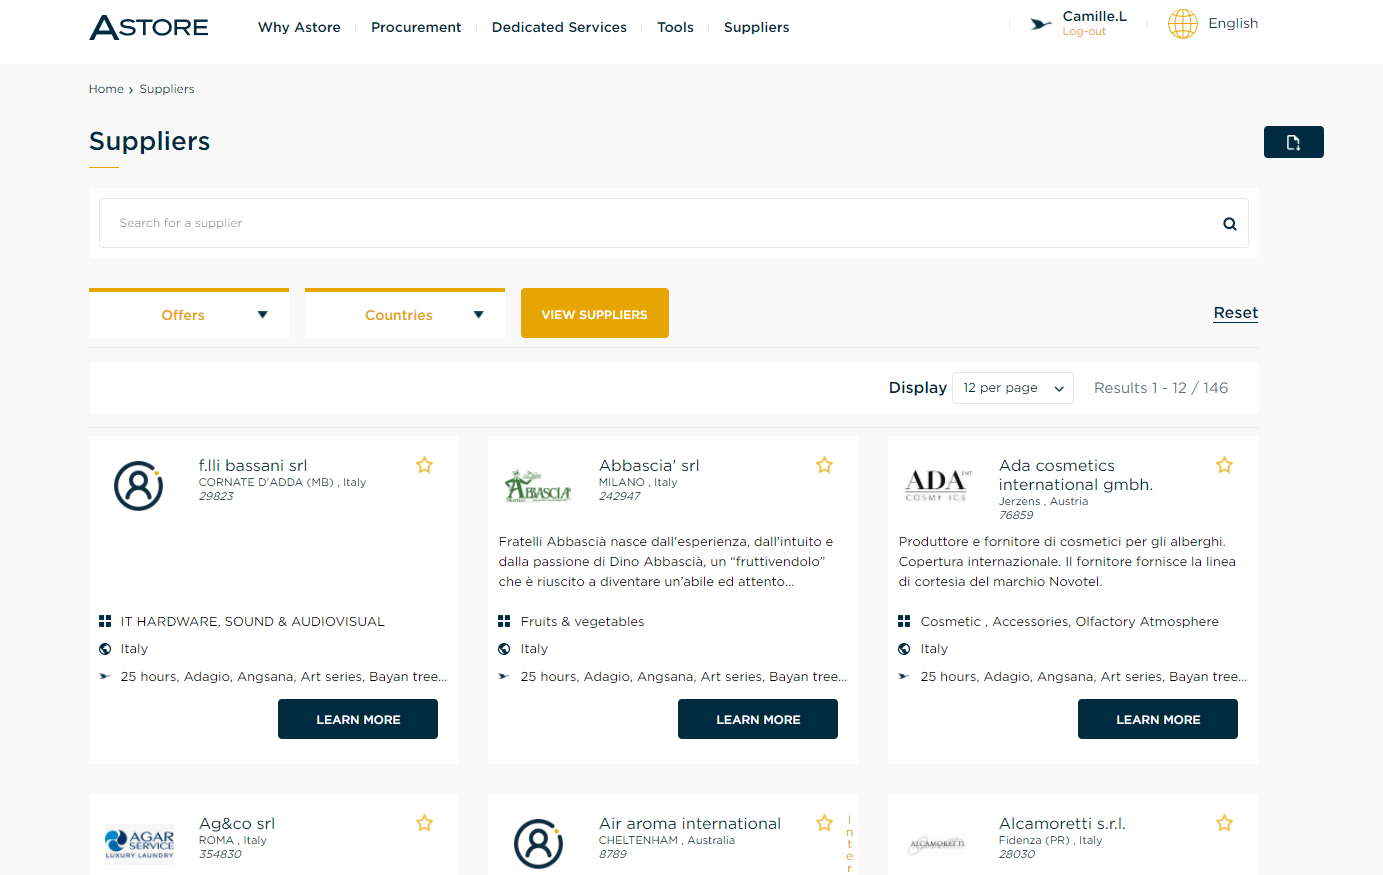
Task: Open Air aroma international title
Action: 690,824
